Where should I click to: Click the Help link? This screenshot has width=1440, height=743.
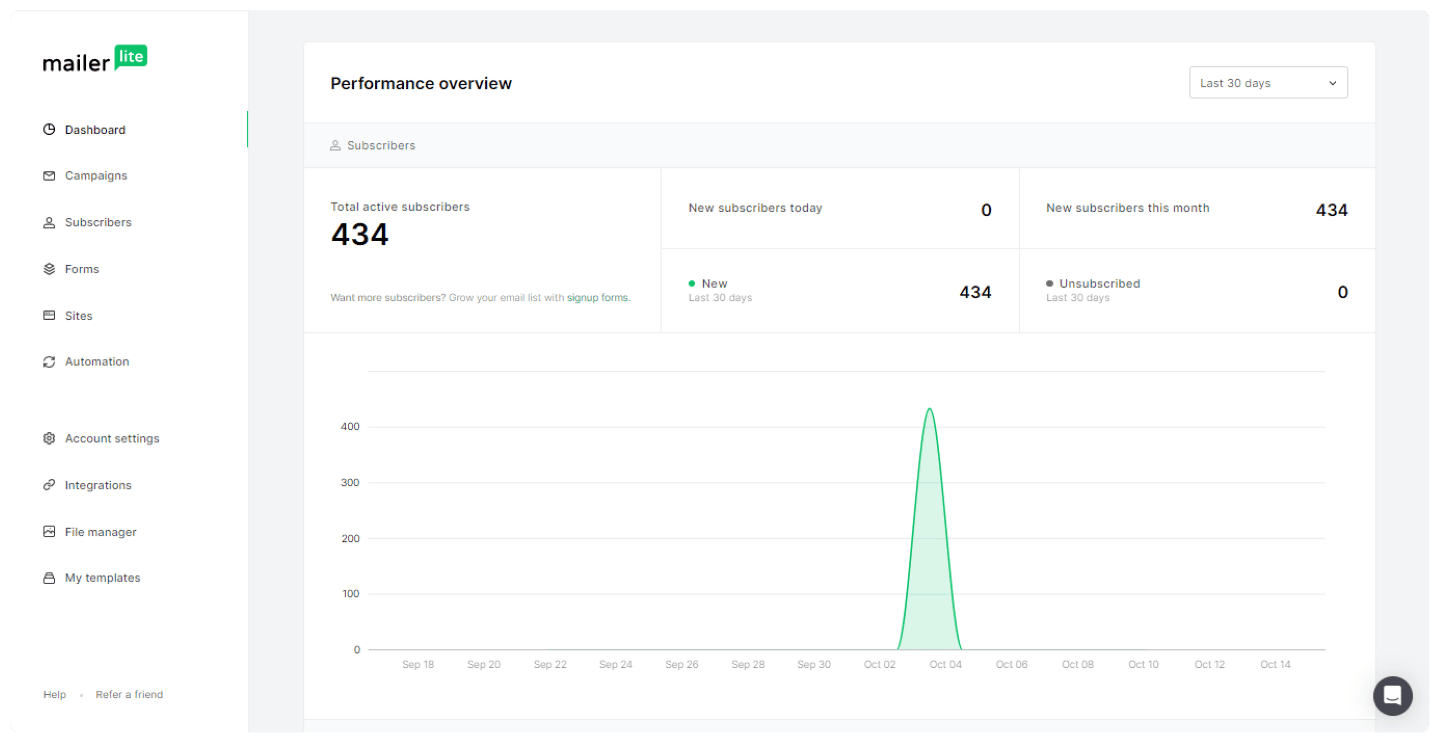pos(54,694)
